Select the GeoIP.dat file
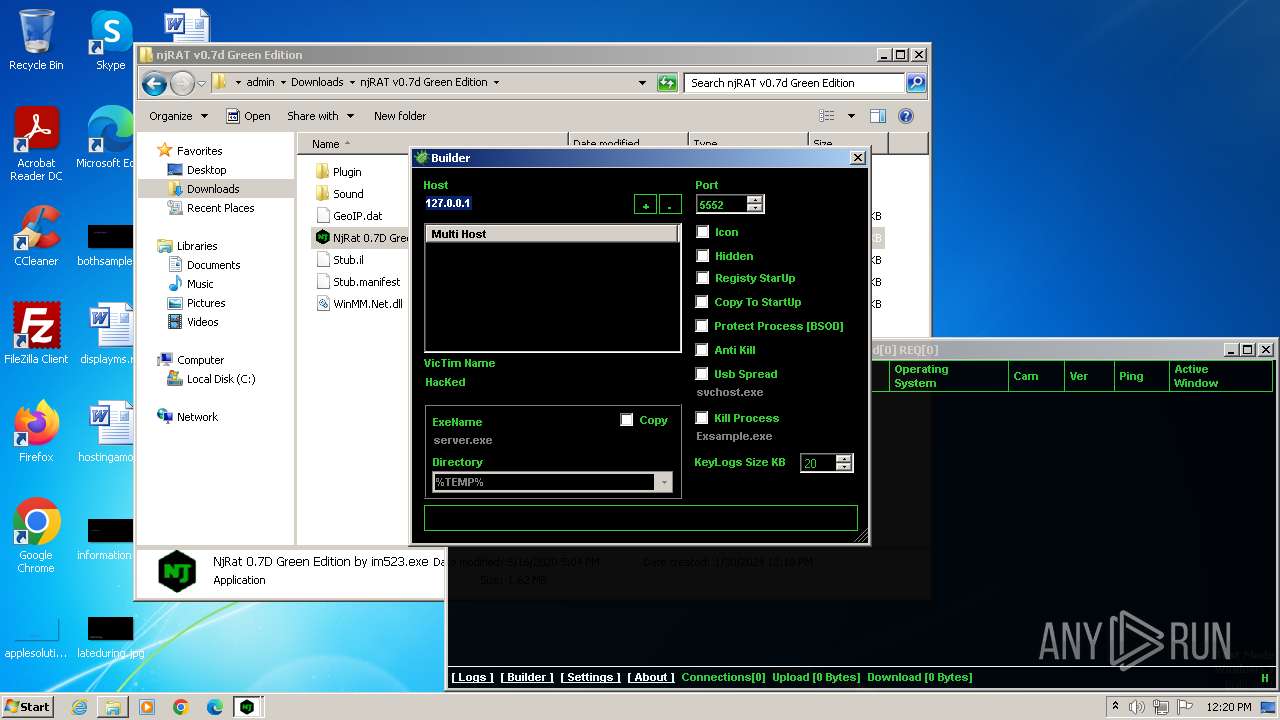The image size is (1280, 720). coord(349,216)
